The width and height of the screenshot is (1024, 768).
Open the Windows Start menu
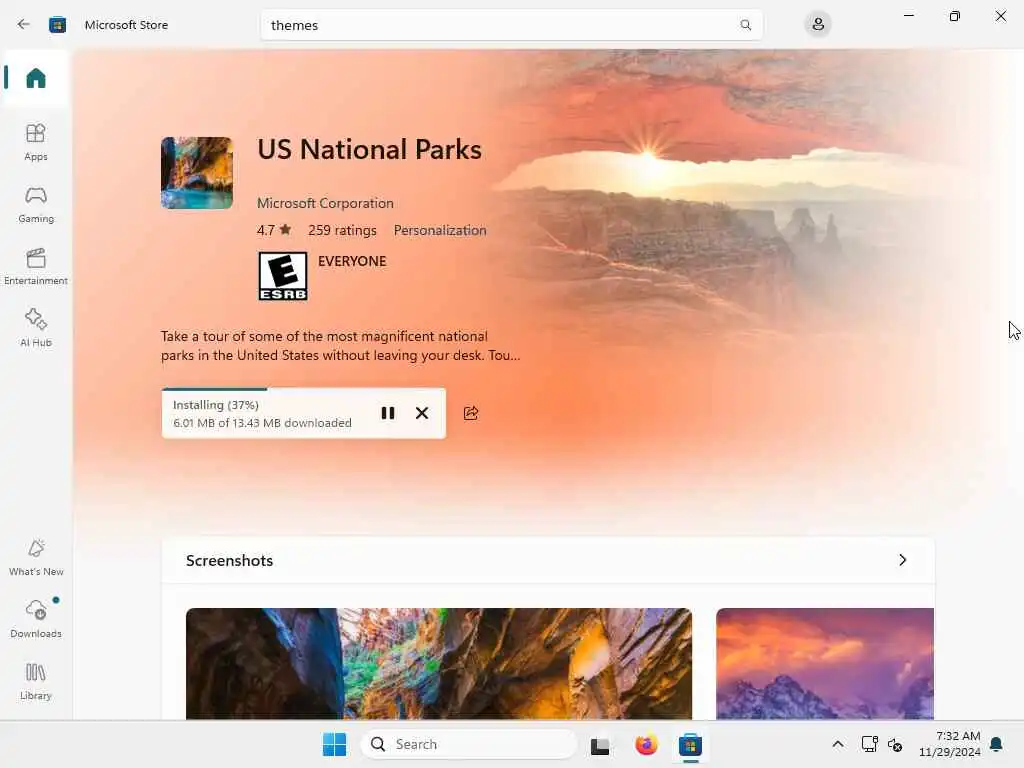pyautogui.click(x=334, y=744)
